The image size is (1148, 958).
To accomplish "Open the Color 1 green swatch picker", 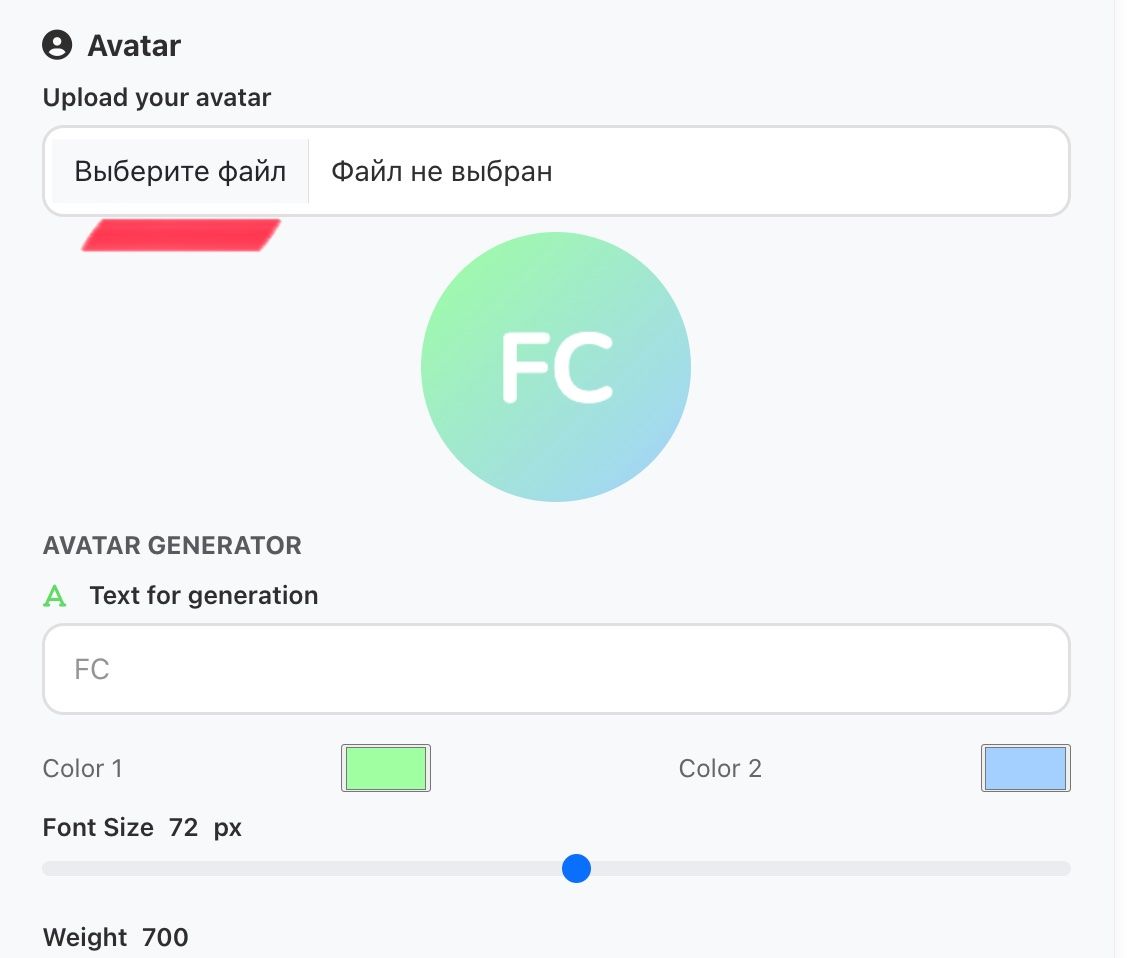I will coord(385,767).
